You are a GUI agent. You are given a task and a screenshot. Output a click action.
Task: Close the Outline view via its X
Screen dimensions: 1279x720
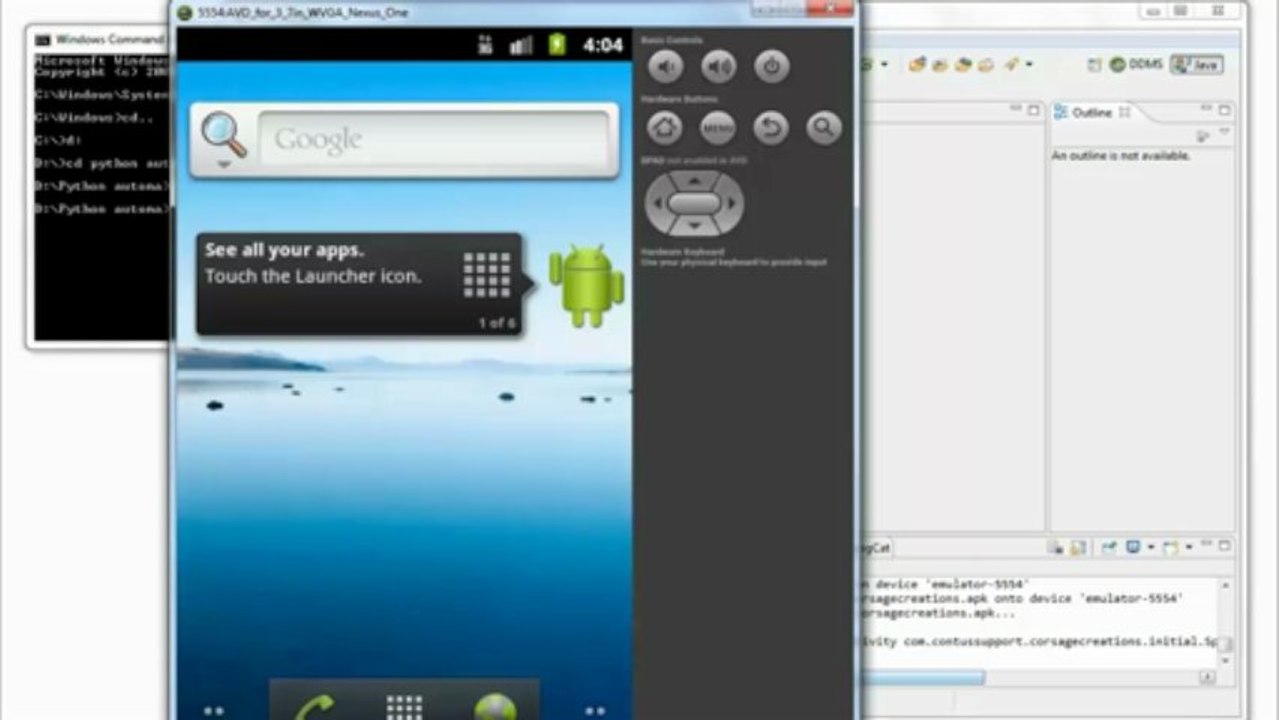point(1124,112)
